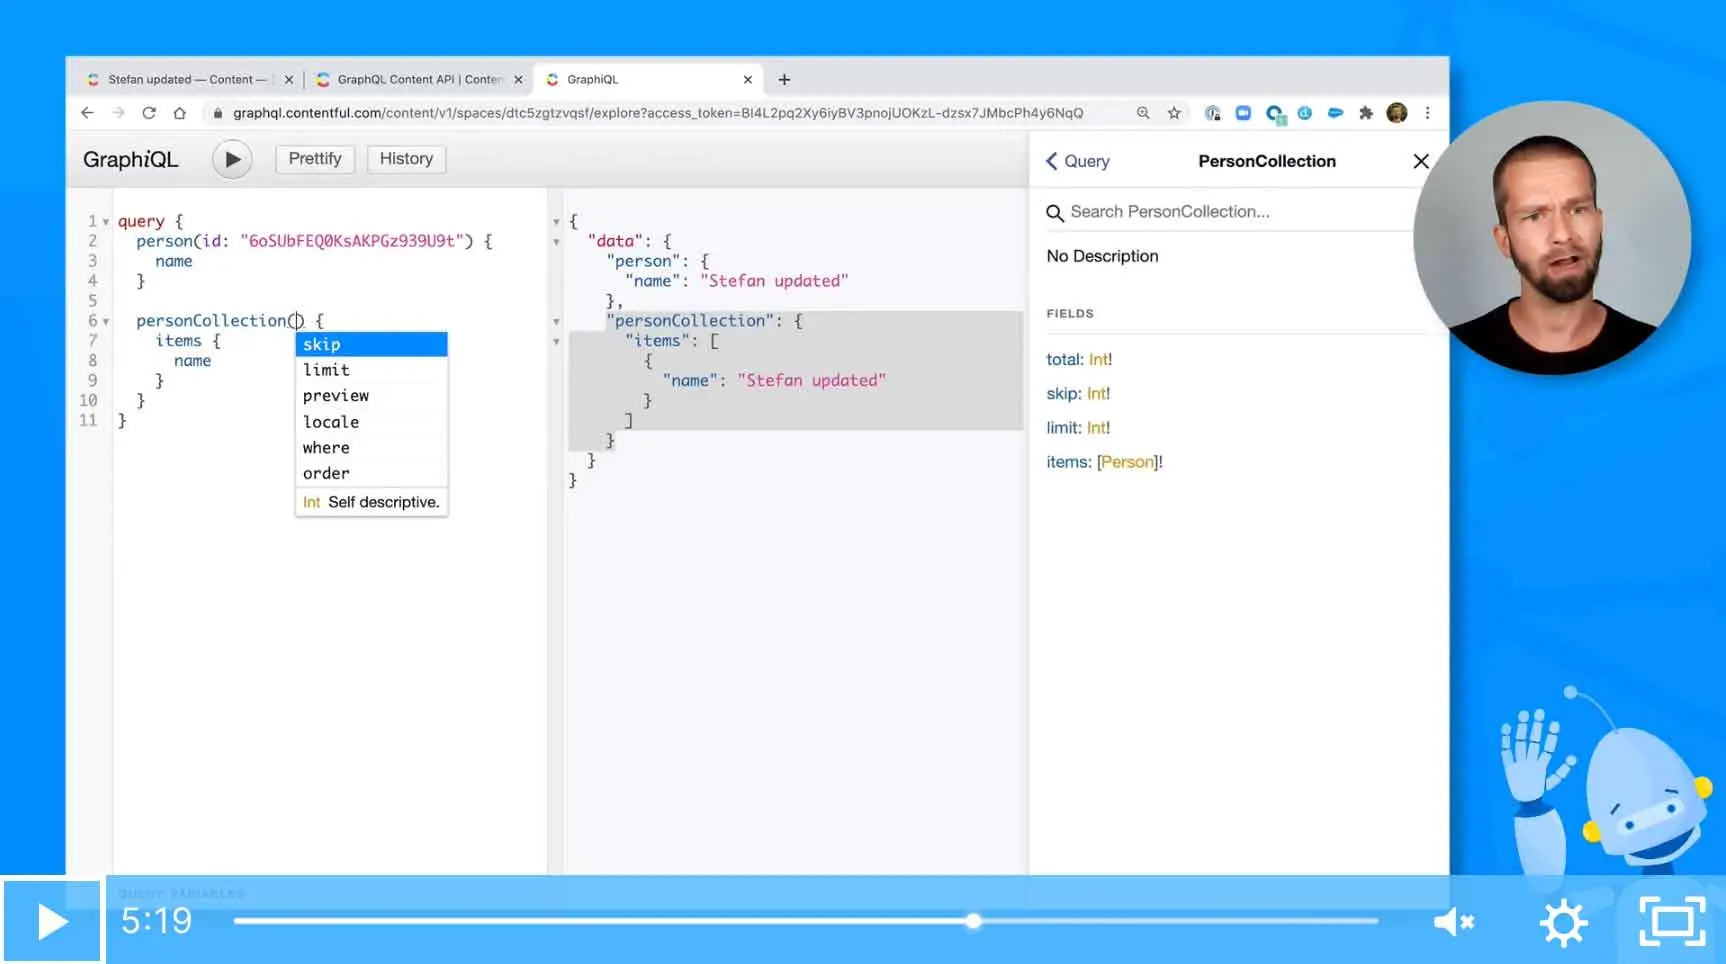Image resolution: width=1726 pixels, height=964 pixels.
Task: Close the 'Stefan updated' browser tab
Action: pos(289,79)
